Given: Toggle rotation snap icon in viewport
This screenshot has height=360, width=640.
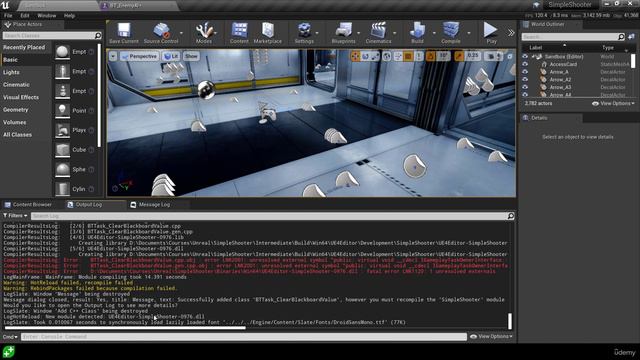Looking at the screenshot, I should (430, 56).
